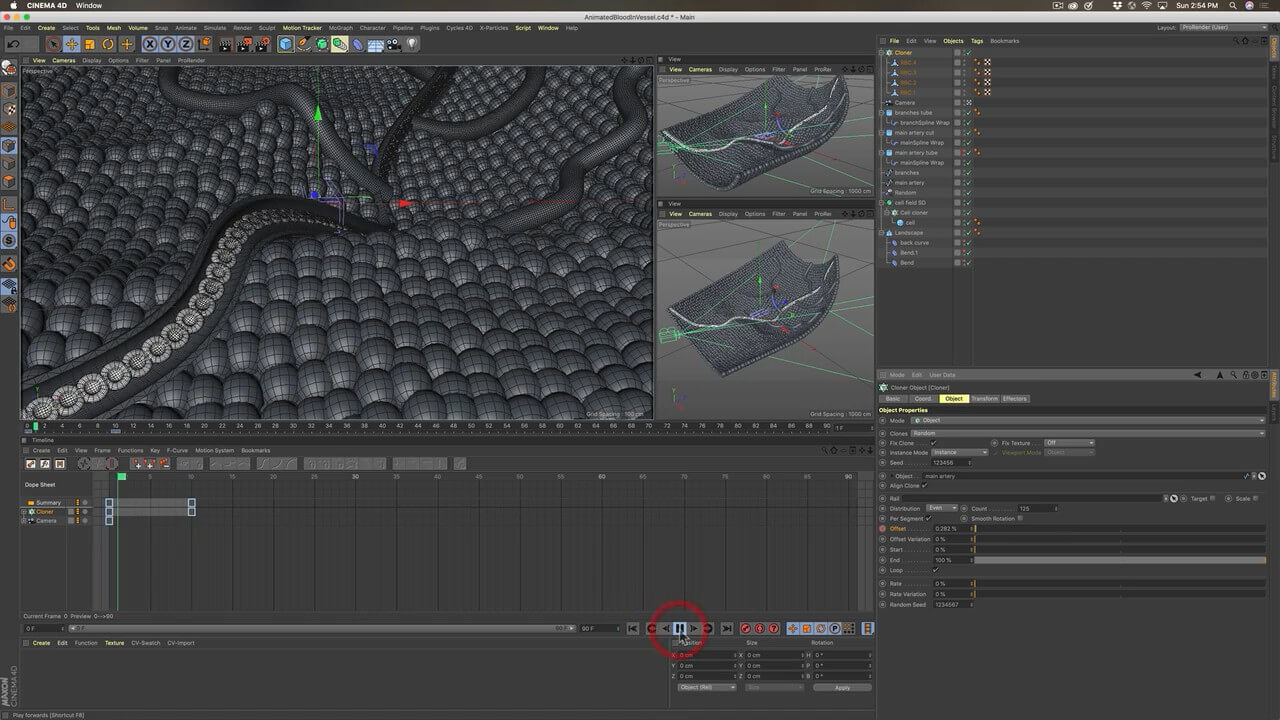
Task: Click the End percentage slider bar
Action: point(1118,560)
